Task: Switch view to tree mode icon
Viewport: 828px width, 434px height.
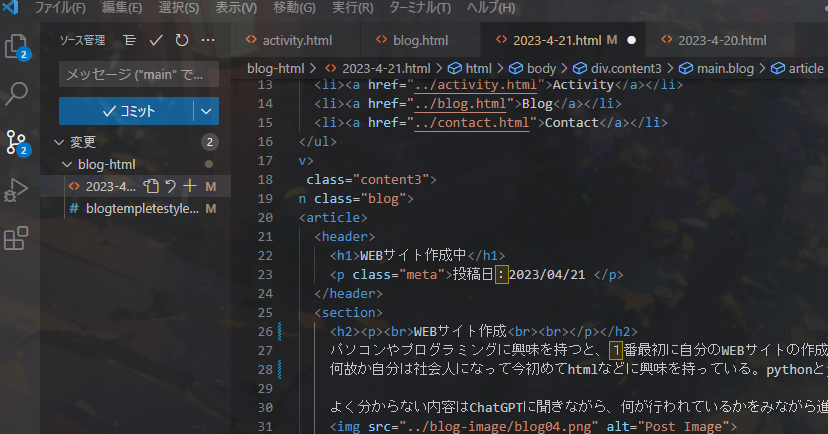Action: (129, 40)
